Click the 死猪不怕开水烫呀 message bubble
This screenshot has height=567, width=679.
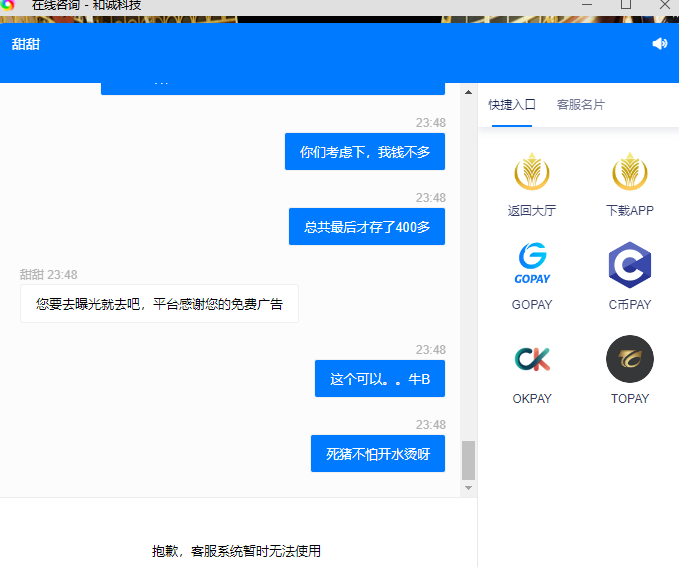[x=378, y=454]
